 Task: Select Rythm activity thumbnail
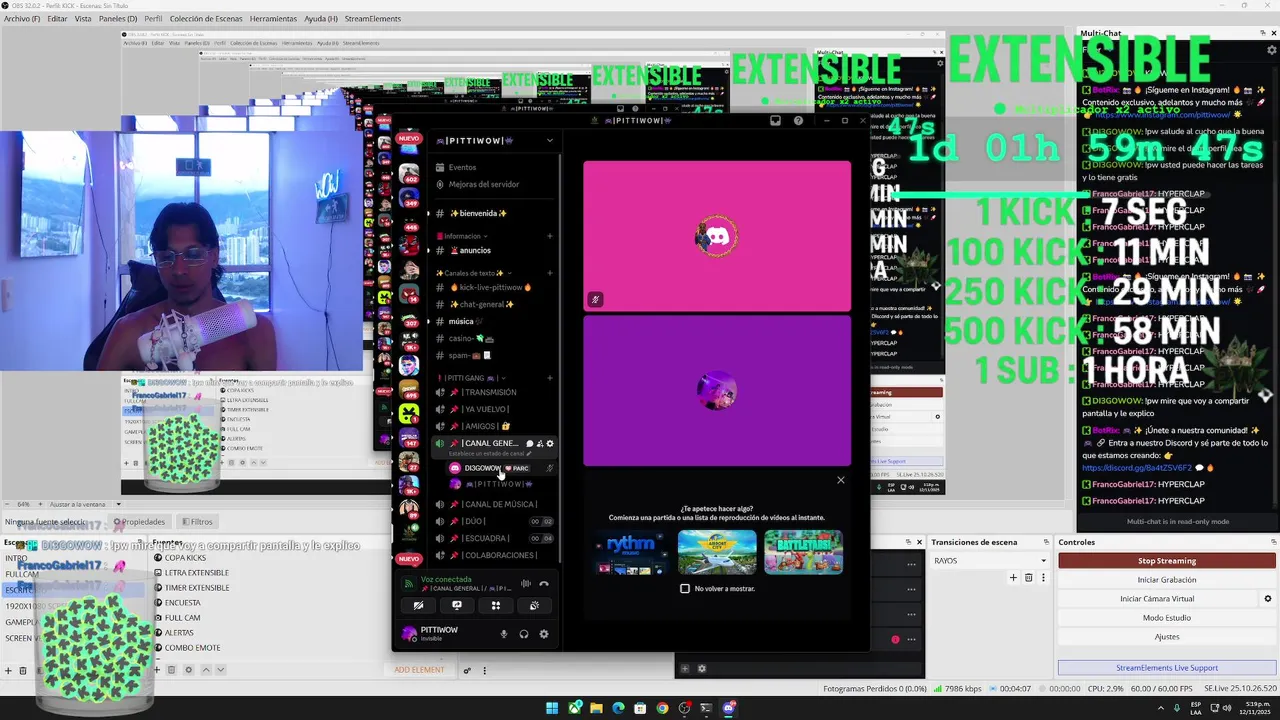point(631,552)
